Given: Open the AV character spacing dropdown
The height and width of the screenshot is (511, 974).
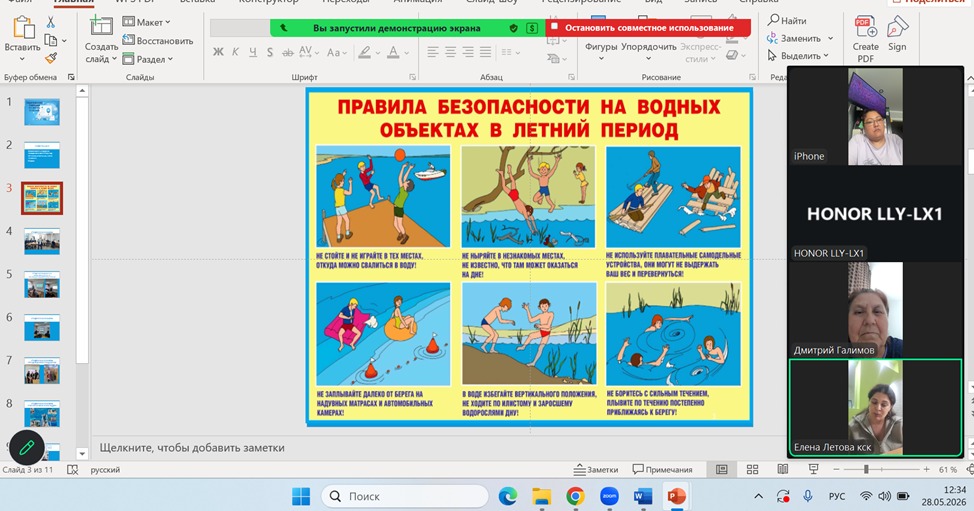Looking at the screenshot, I should coord(309,52).
